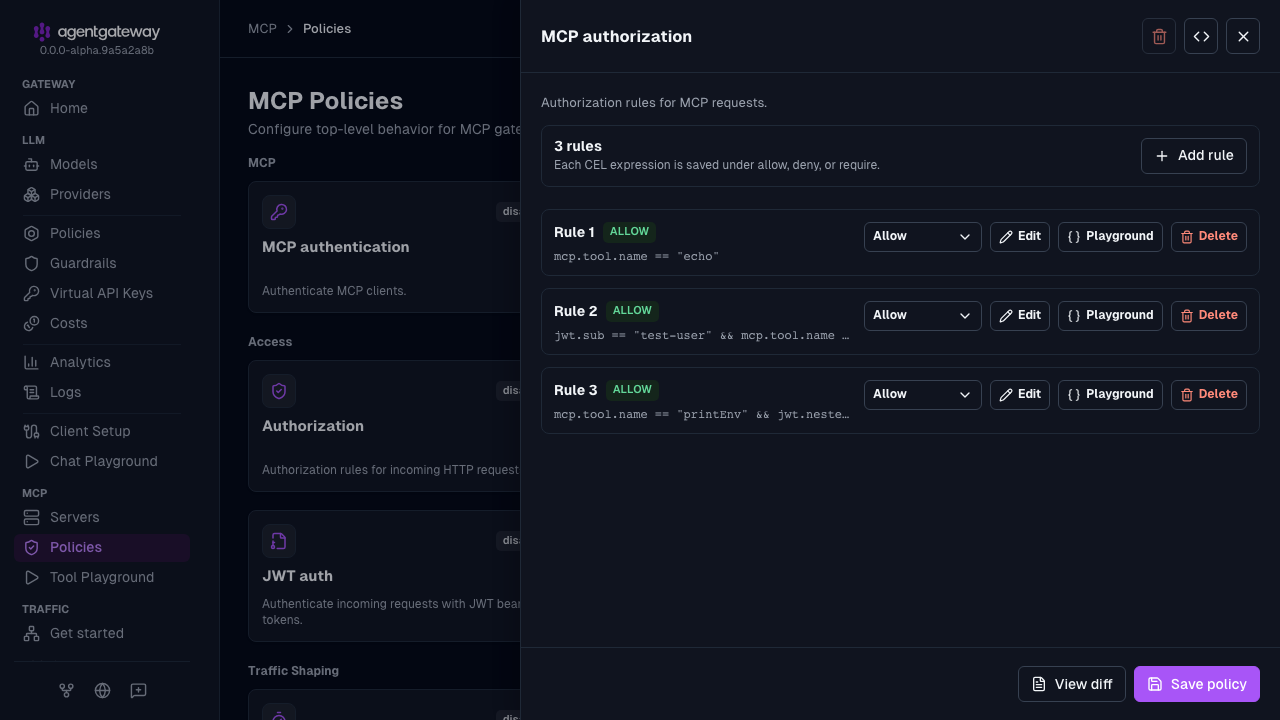
Task: Open the Rule 3 action dropdown
Action: point(922,394)
